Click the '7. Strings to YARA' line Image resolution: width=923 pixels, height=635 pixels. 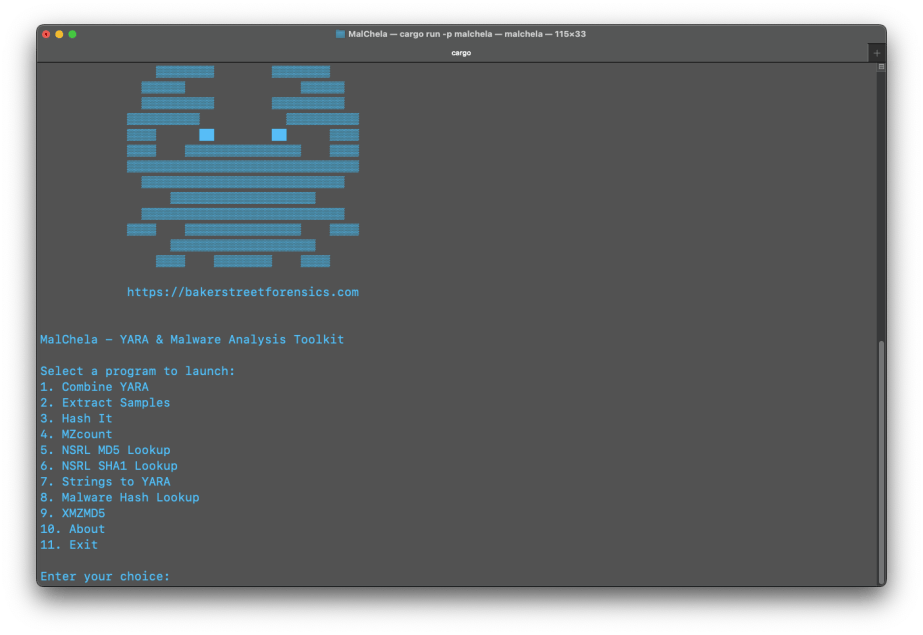[x=105, y=481]
